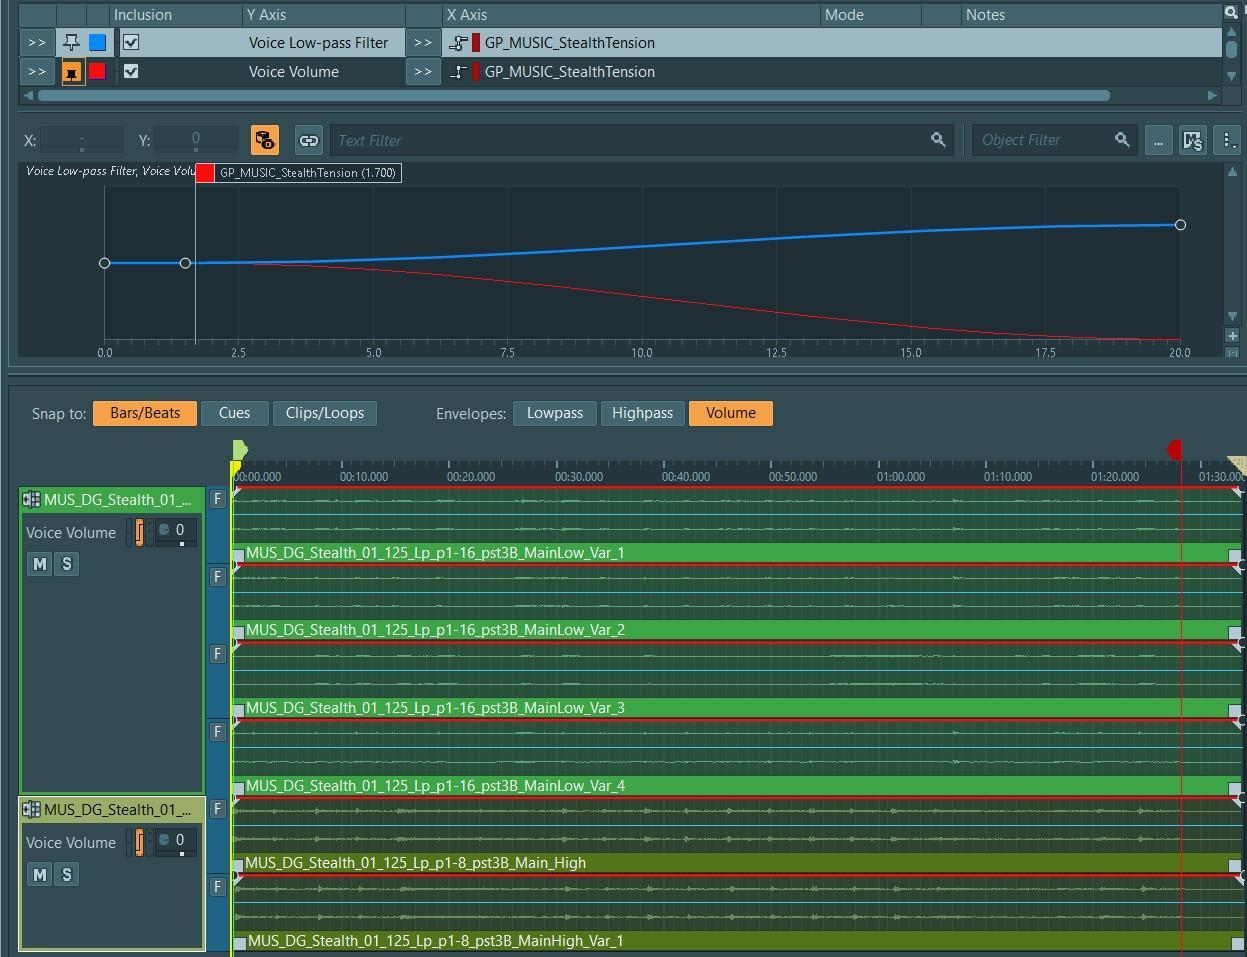The image size is (1247, 957).
Task: Open X Axis selector for Voice Volume
Action: (x=423, y=72)
